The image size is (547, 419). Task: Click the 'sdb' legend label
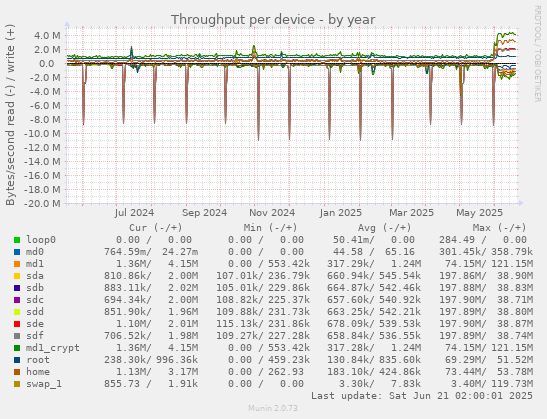pos(35,287)
